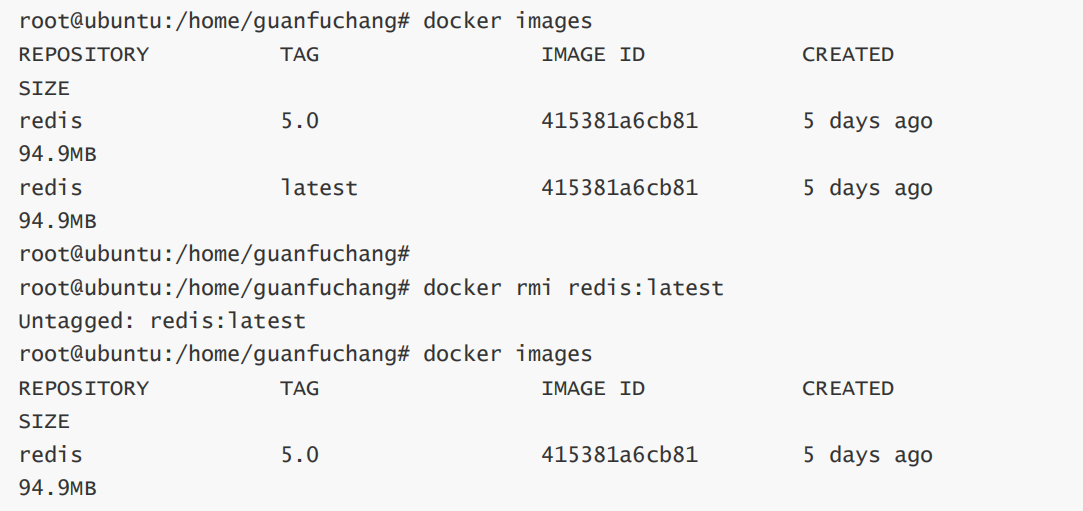Viewport: 1083px width, 511px height.
Task: Click image ID in the last table
Action: point(619,455)
